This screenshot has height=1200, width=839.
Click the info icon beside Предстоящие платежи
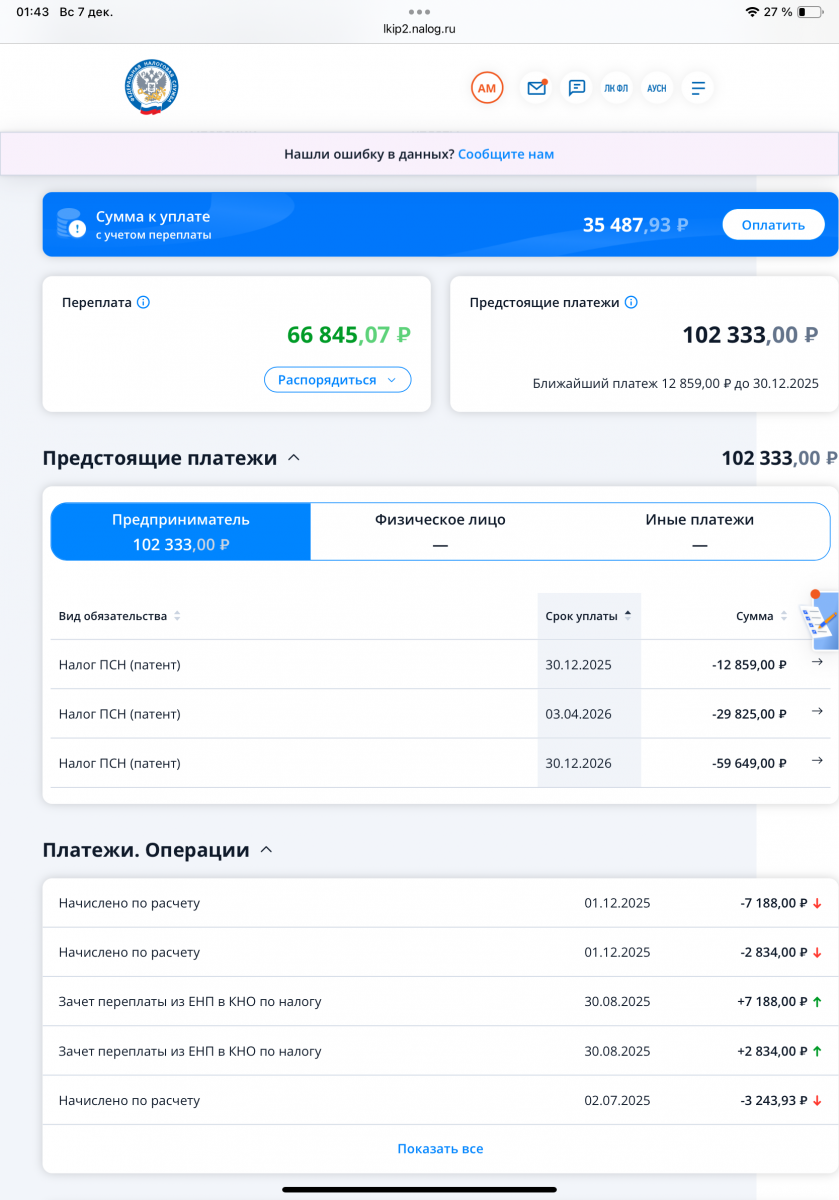[631, 302]
